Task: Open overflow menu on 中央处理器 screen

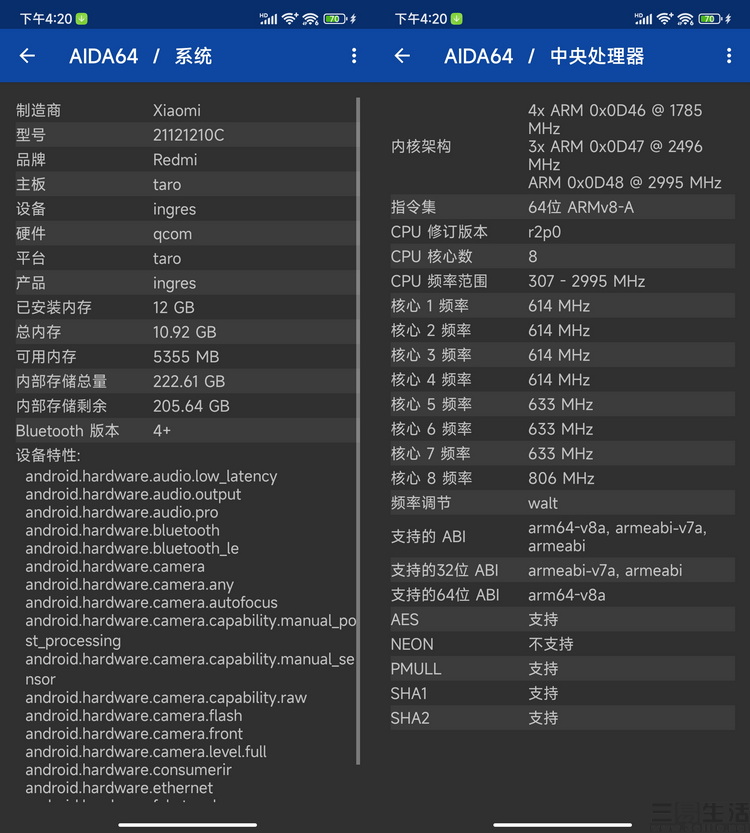Action: point(729,56)
